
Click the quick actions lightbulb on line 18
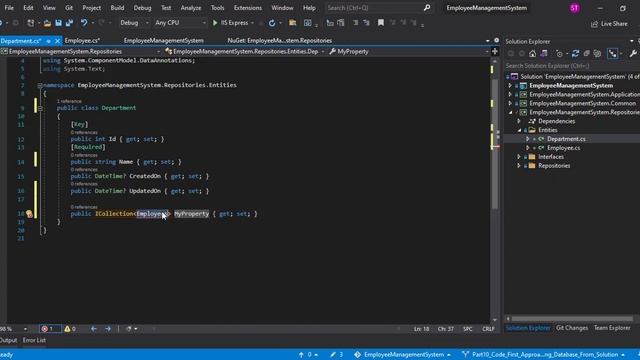[x=29, y=213]
